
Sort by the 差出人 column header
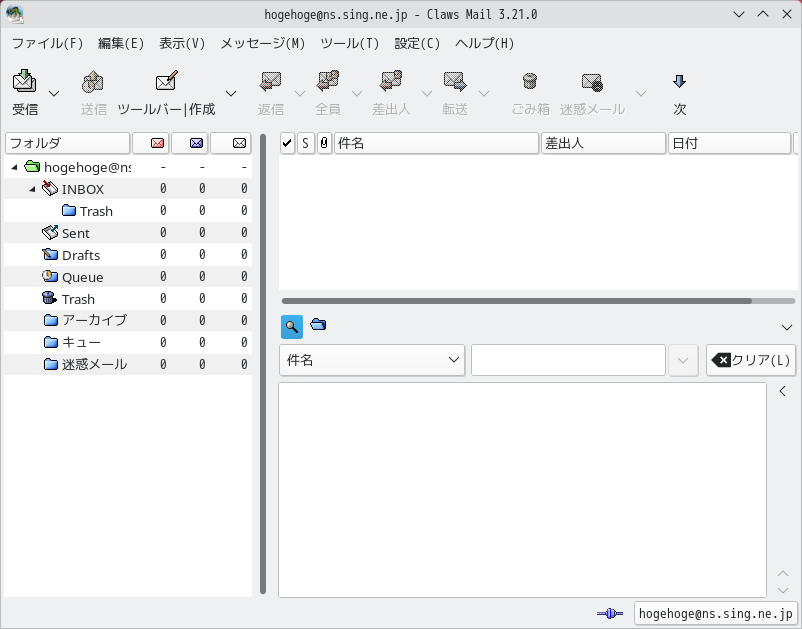click(604, 143)
